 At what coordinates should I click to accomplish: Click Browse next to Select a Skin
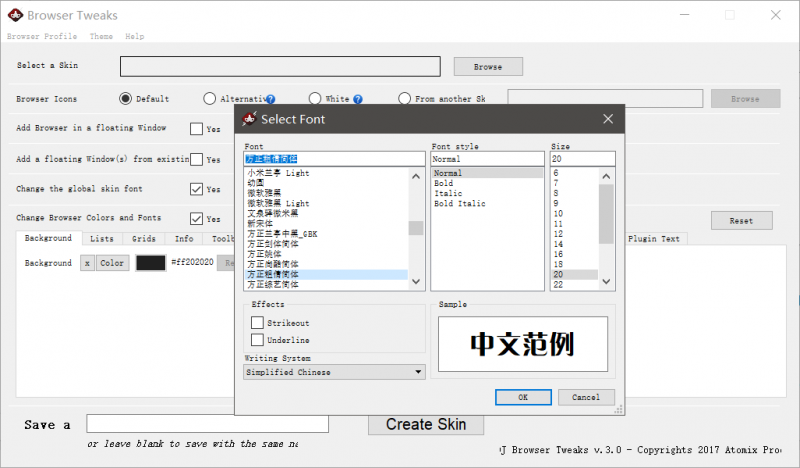(x=488, y=66)
